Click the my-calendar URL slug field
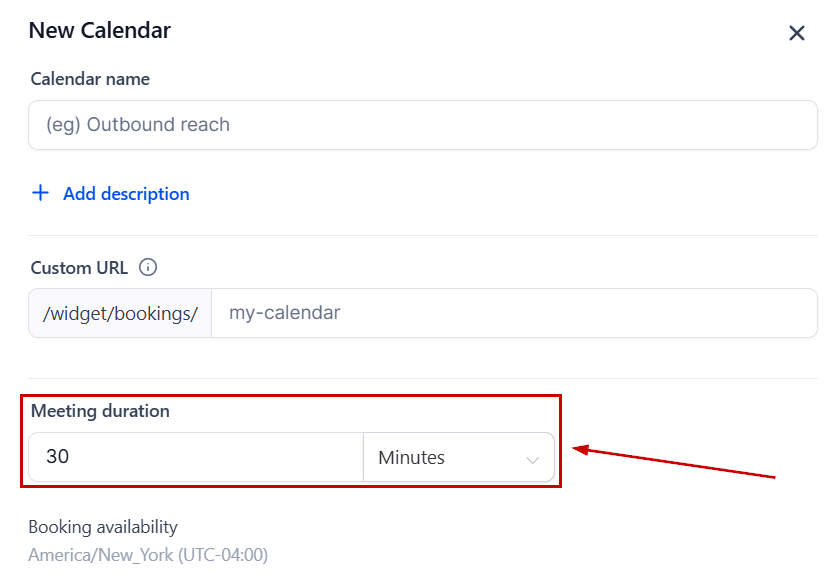Image resolution: width=839 pixels, height=580 pixels. pyautogui.click(x=514, y=313)
